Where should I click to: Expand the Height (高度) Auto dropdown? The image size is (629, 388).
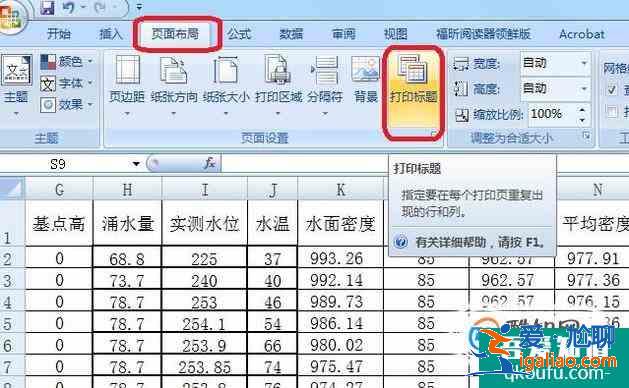point(584,88)
